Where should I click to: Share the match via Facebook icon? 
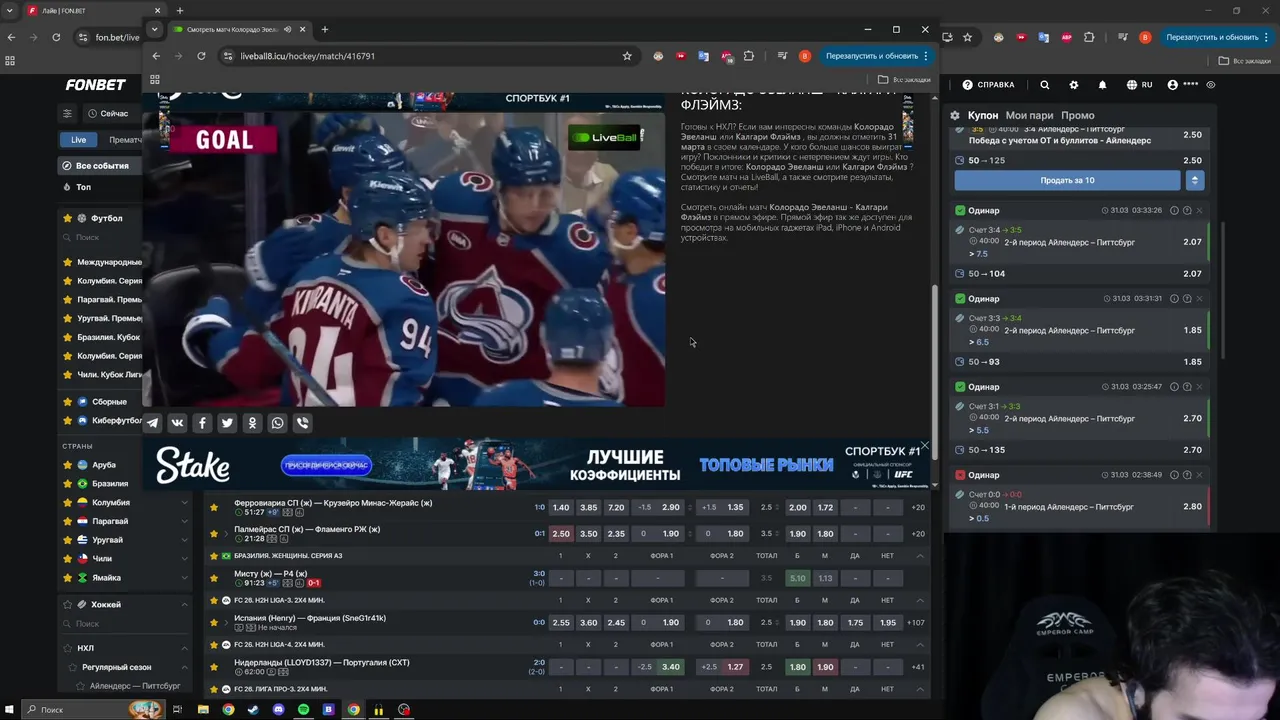(x=202, y=423)
